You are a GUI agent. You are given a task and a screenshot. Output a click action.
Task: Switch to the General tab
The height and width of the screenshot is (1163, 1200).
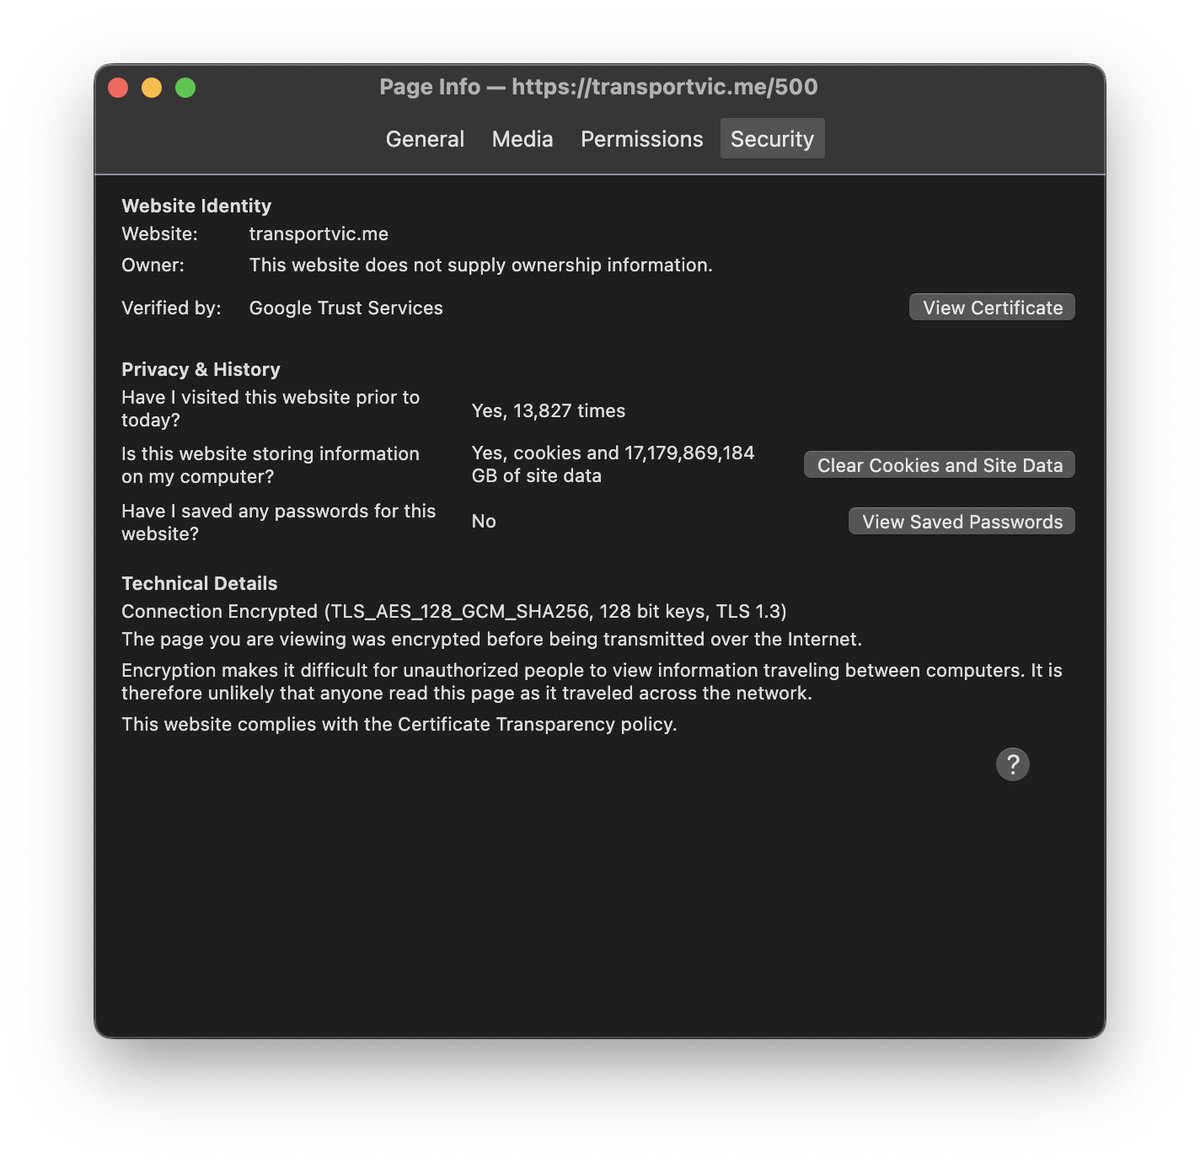tap(425, 139)
